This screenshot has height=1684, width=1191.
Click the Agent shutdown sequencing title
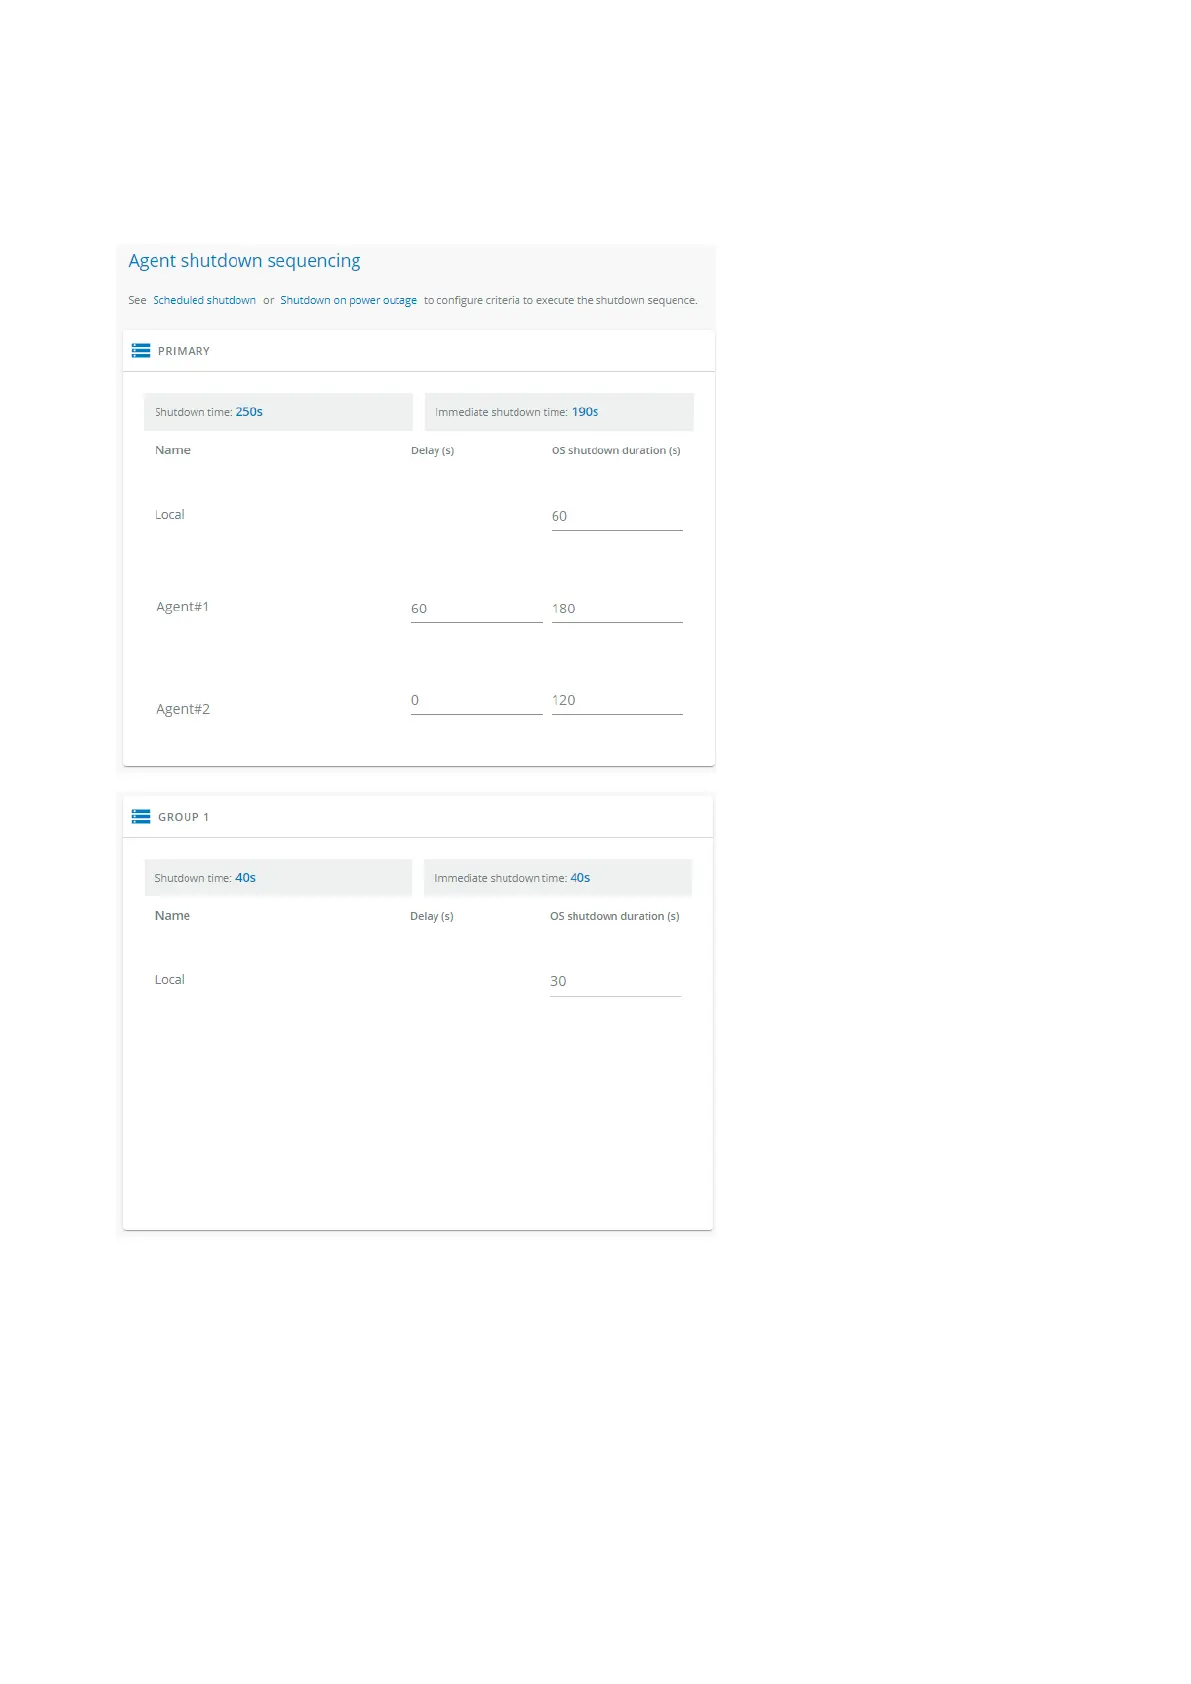[x=244, y=261]
